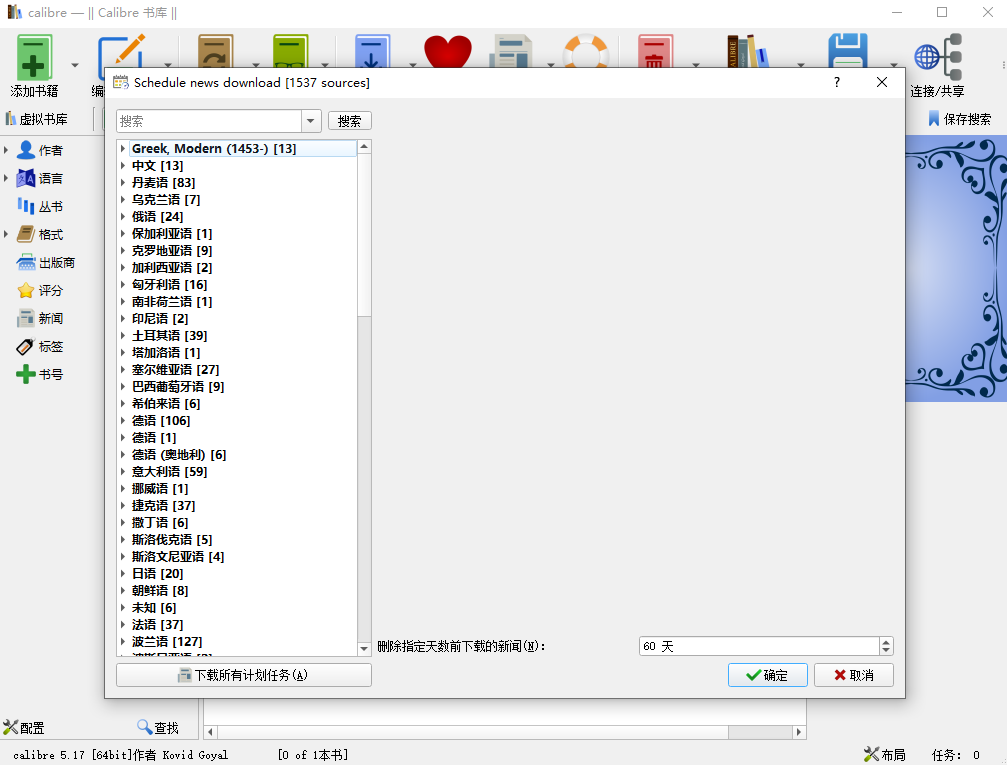Focus the news source search field
This screenshot has height=765, width=1007.
(x=209, y=121)
